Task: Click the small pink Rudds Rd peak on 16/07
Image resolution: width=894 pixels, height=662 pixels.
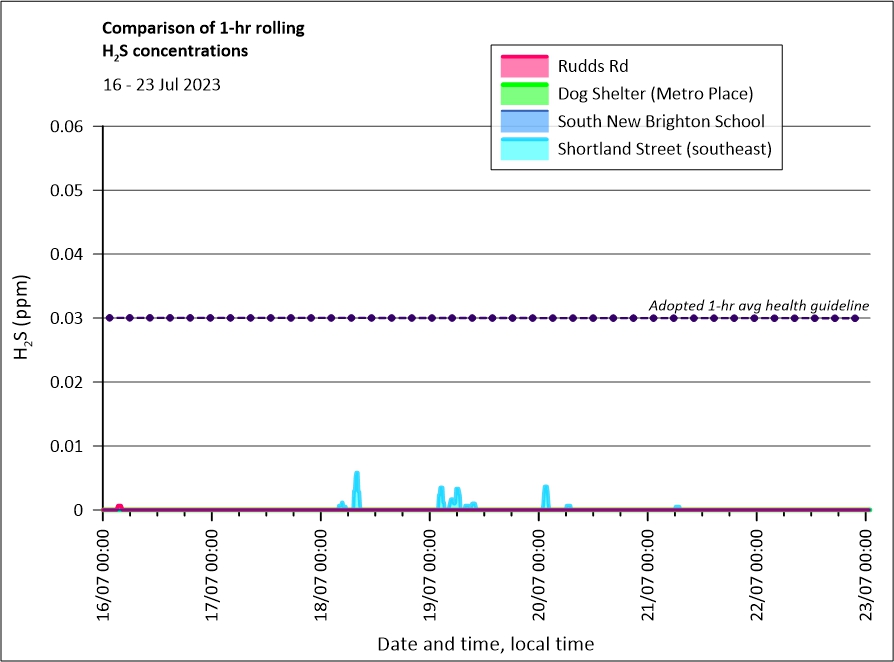Action: (119, 506)
